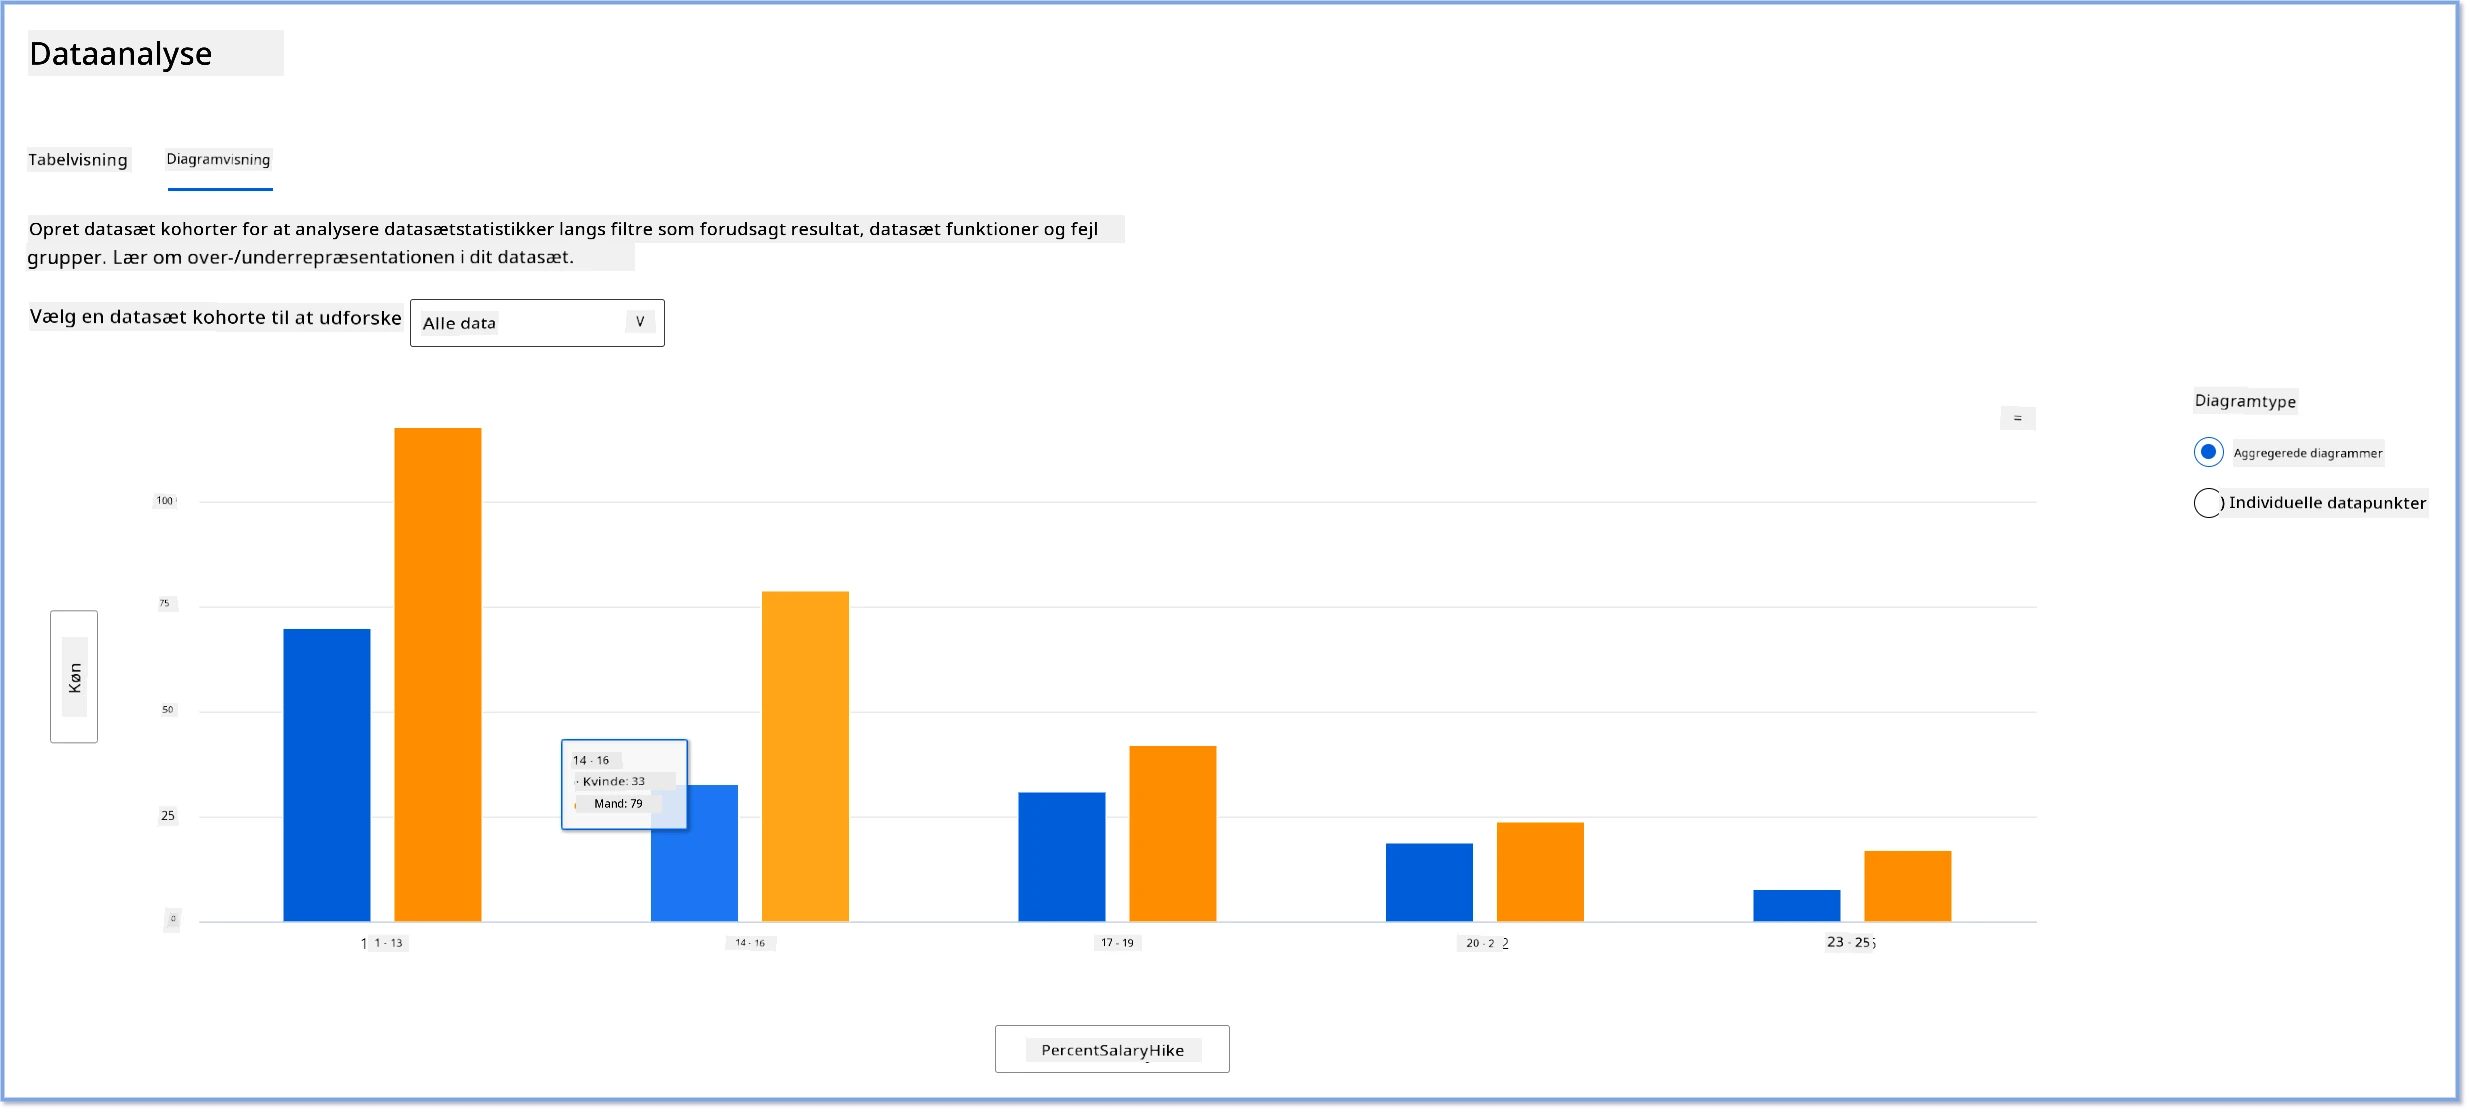Switch to Tabelvisning tab
The height and width of the screenshot is (1112, 2470).
pyautogui.click(x=78, y=160)
